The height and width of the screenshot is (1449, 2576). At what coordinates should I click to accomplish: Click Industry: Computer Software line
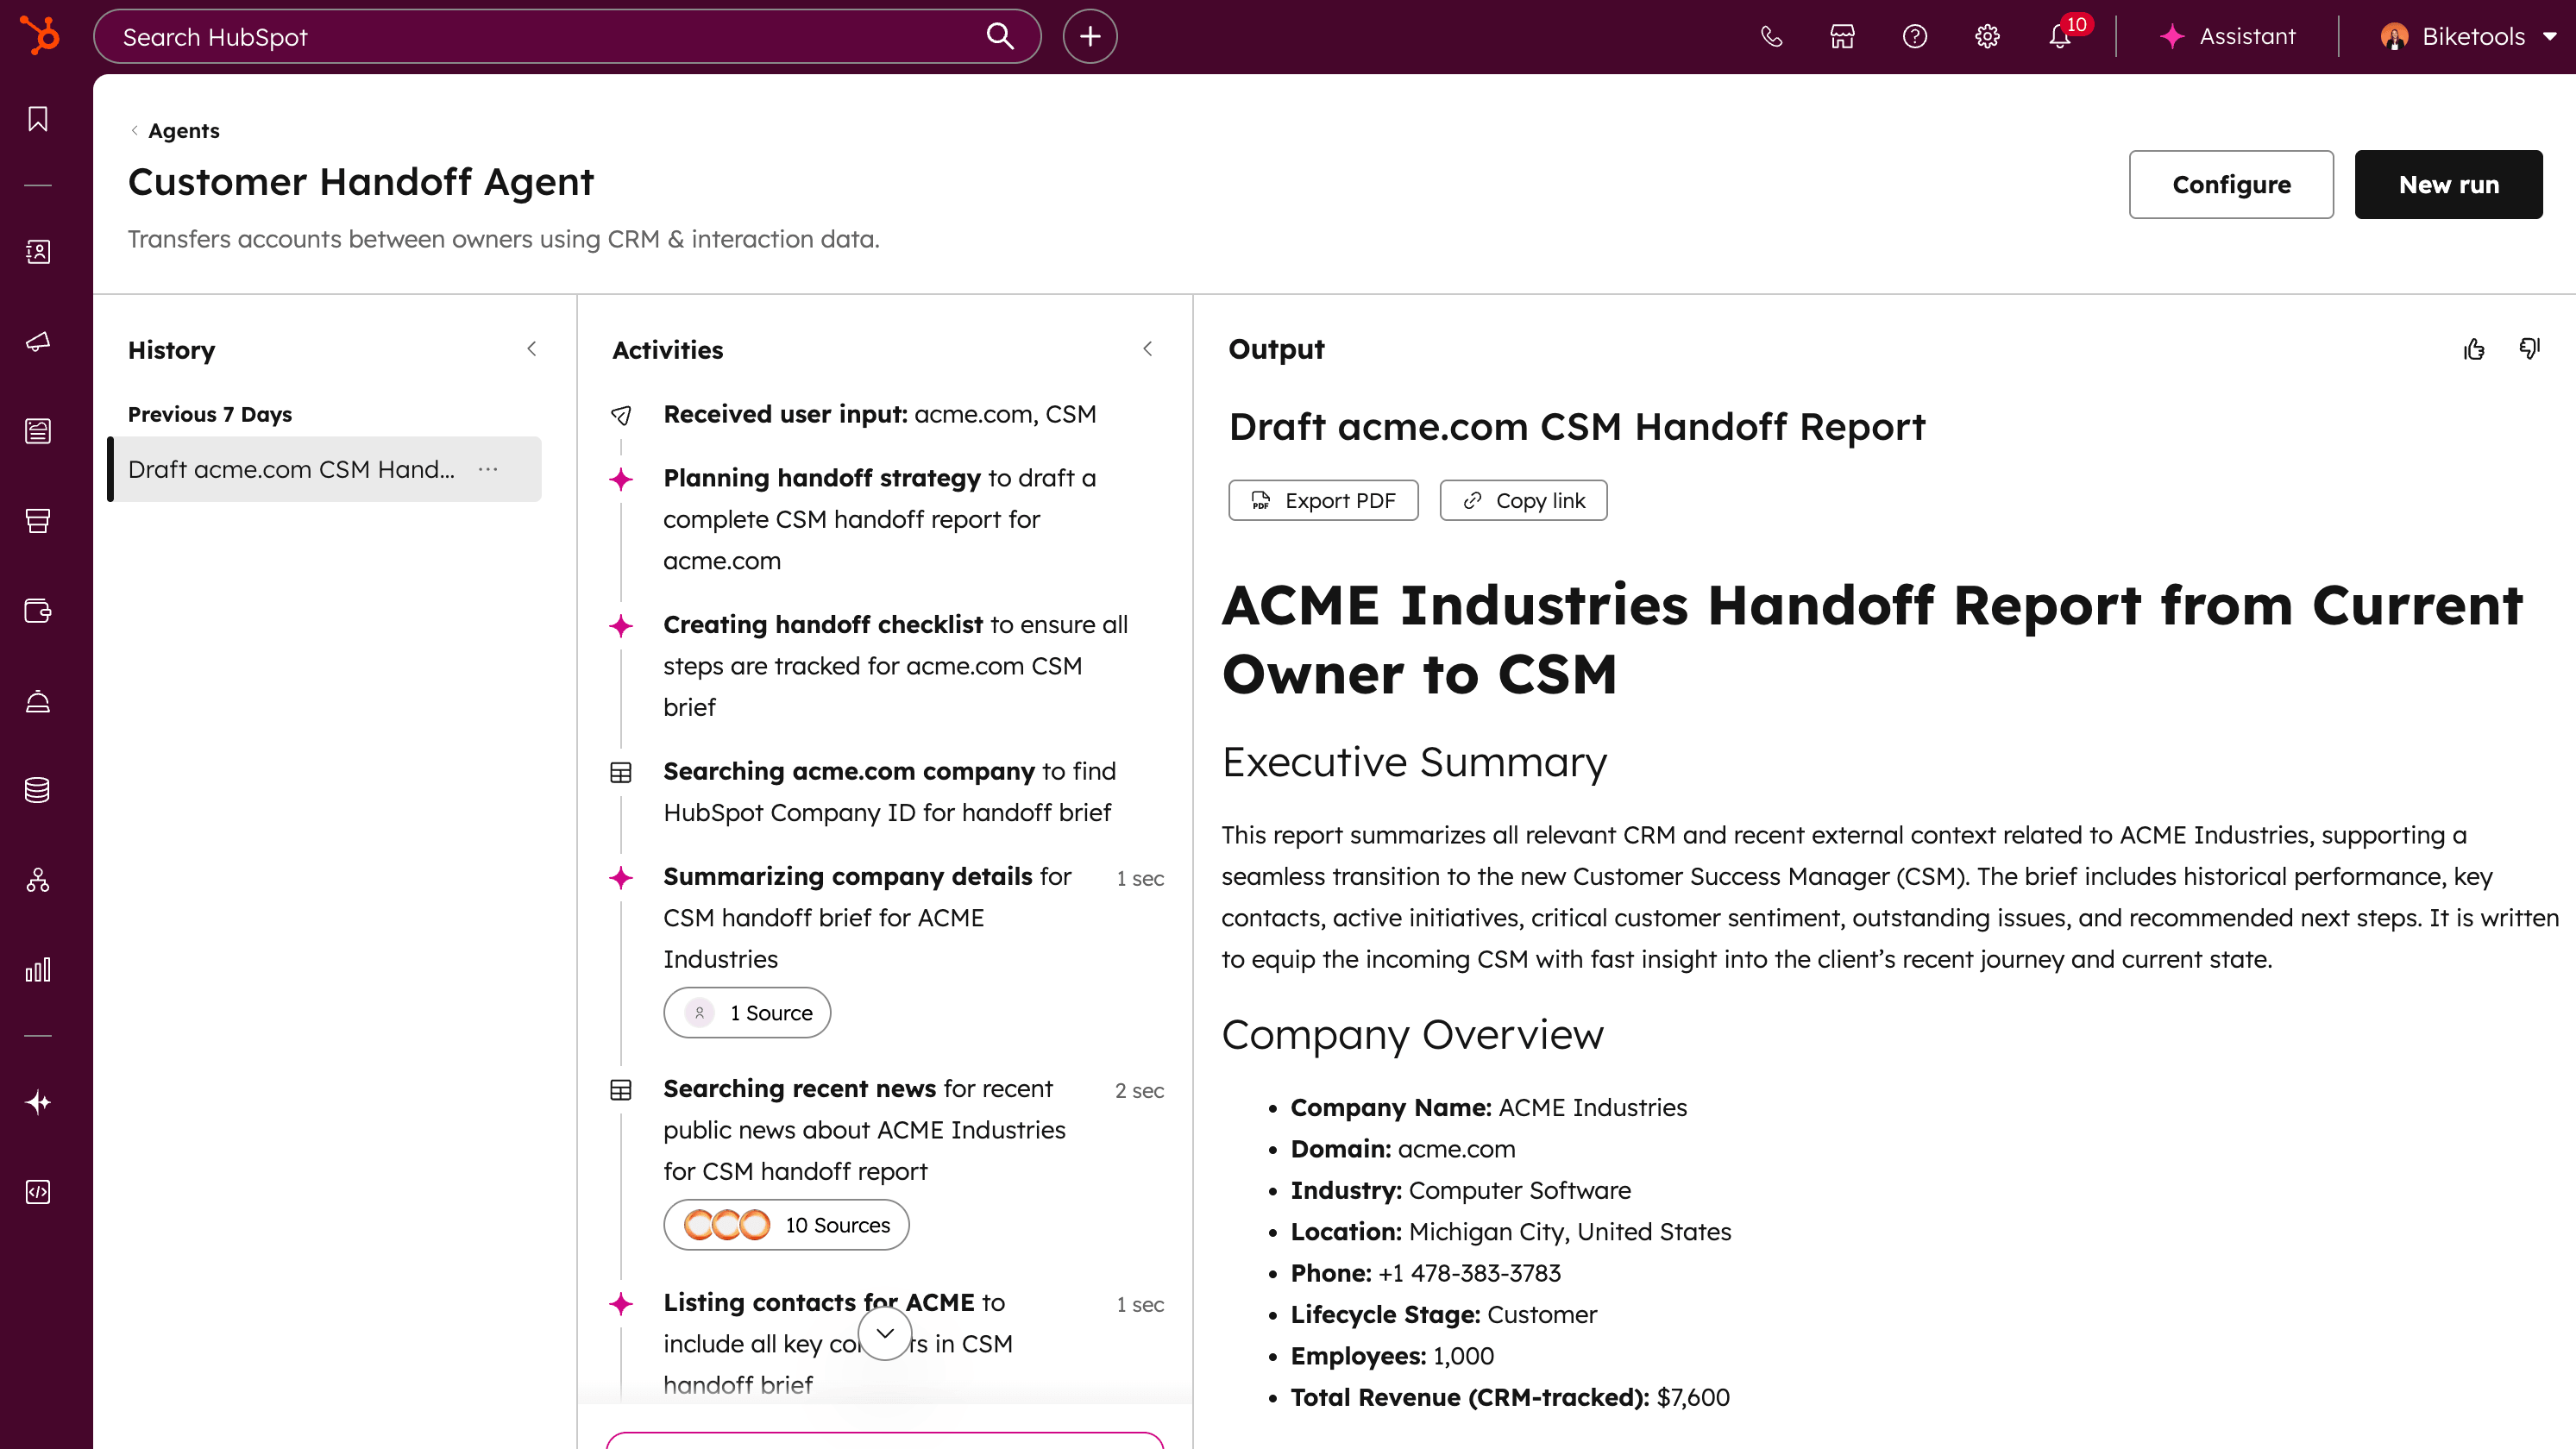pos(1461,1190)
